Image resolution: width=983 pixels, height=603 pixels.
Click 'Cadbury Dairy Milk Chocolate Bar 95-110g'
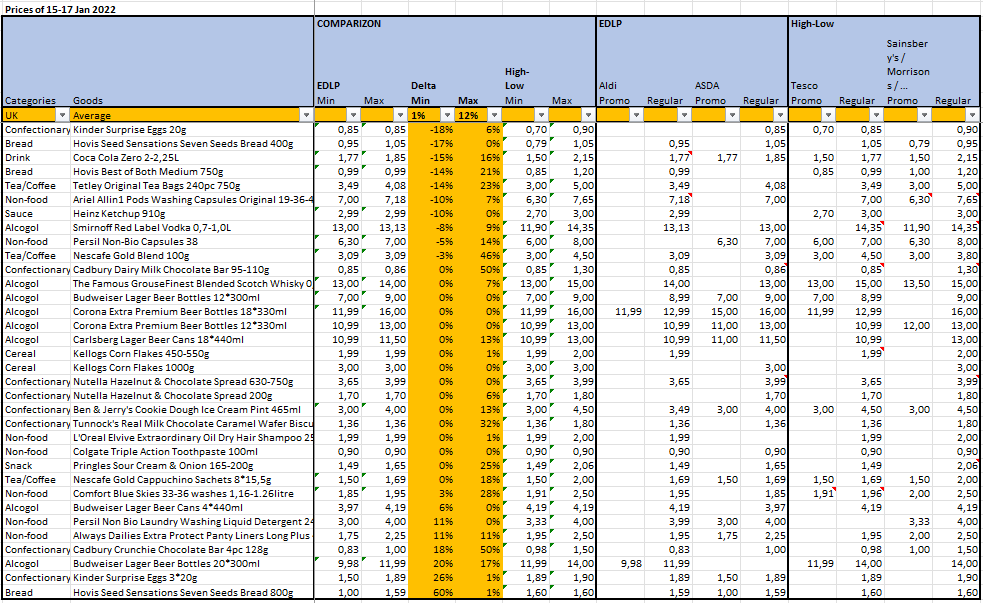(x=171, y=270)
